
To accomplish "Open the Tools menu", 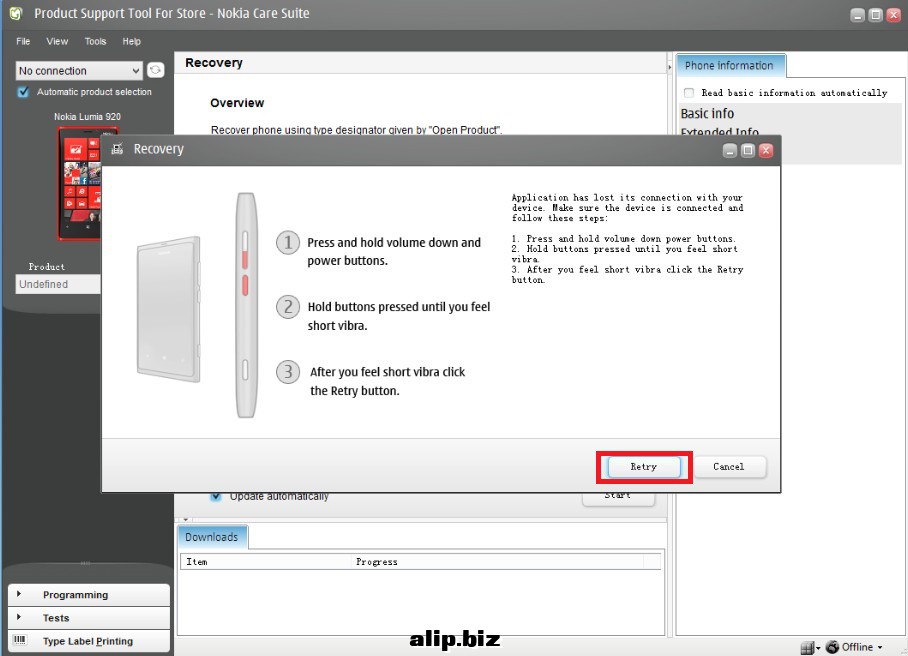I will 96,41.
